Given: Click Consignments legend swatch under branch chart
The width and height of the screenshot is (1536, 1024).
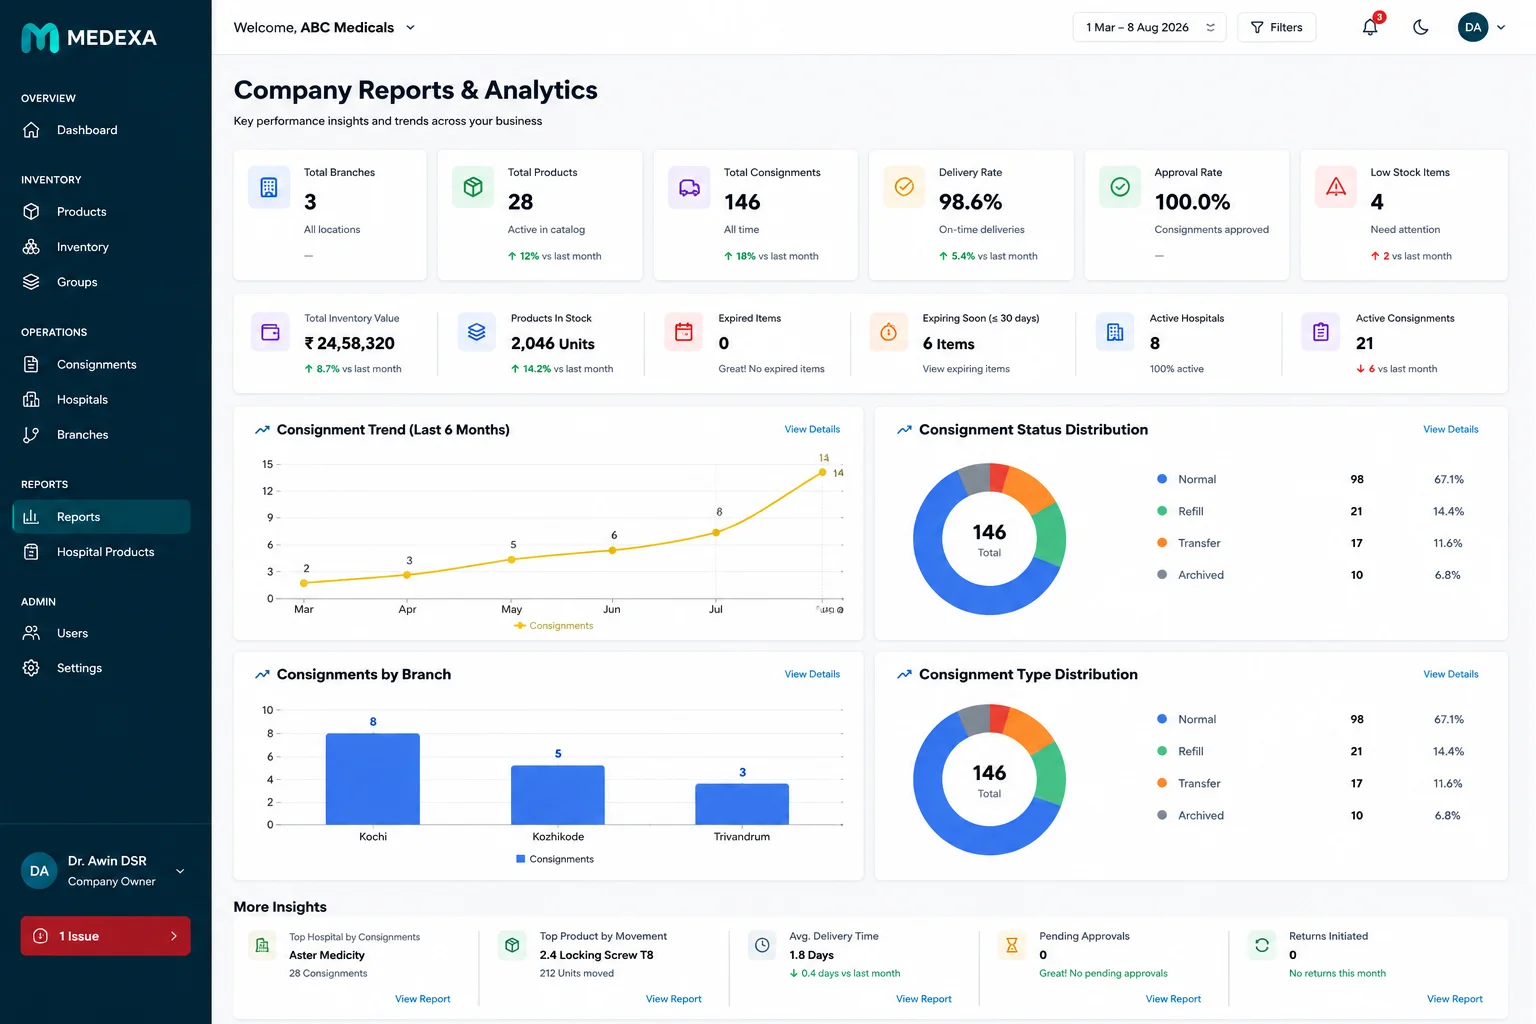Looking at the screenshot, I should coord(520,859).
